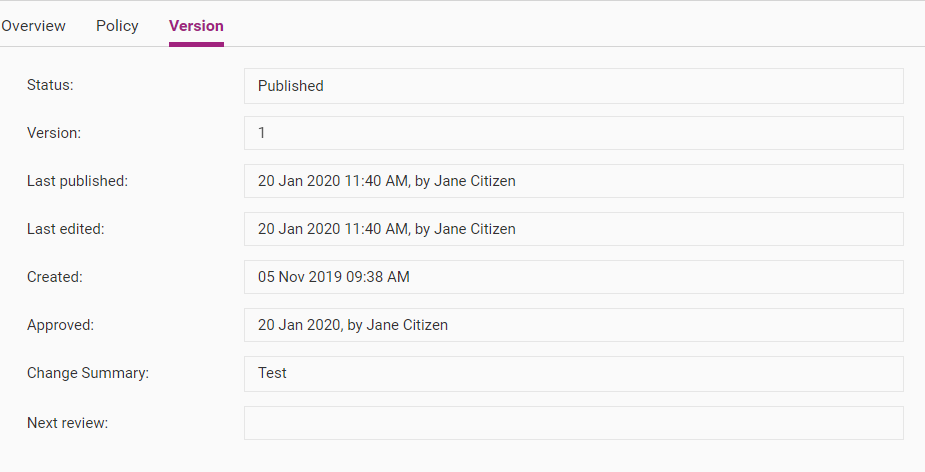Click the purple underline below Version tab
The width and height of the screenshot is (925, 472).
pos(196,44)
